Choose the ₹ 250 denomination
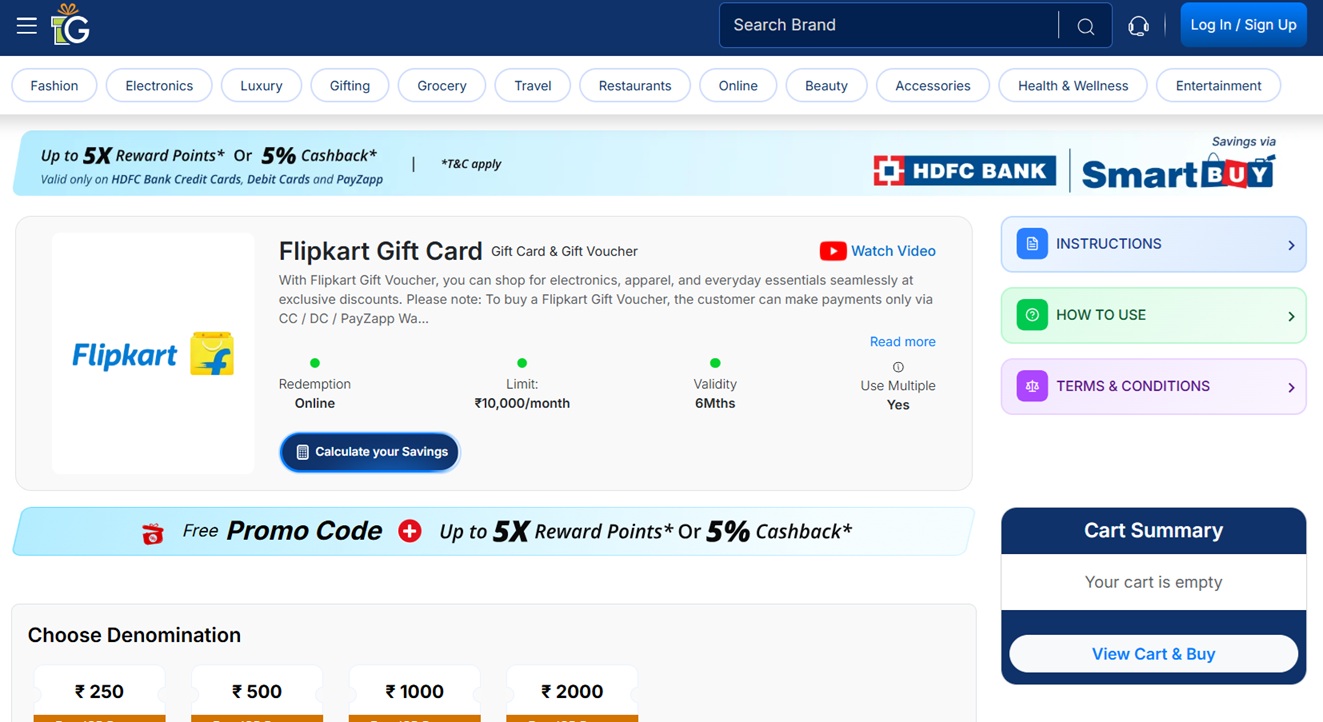Viewport: 1323px width, 722px height. (99, 693)
